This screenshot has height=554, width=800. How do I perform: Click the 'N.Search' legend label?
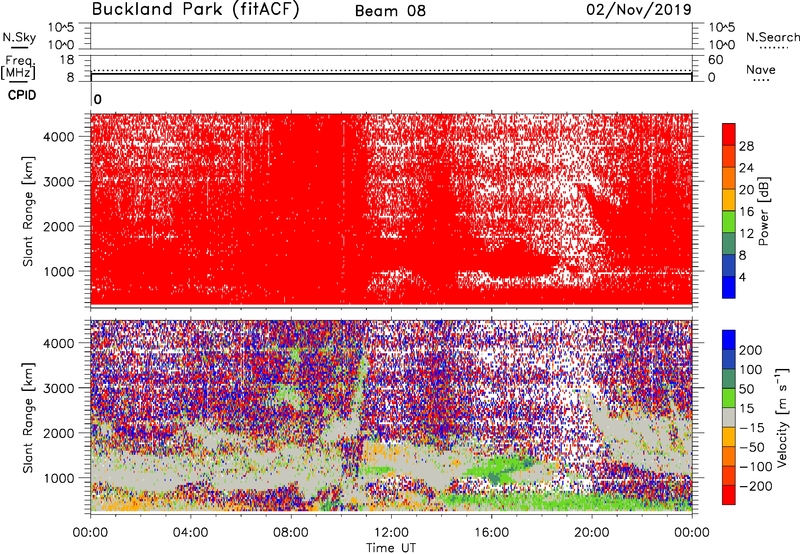click(772, 37)
